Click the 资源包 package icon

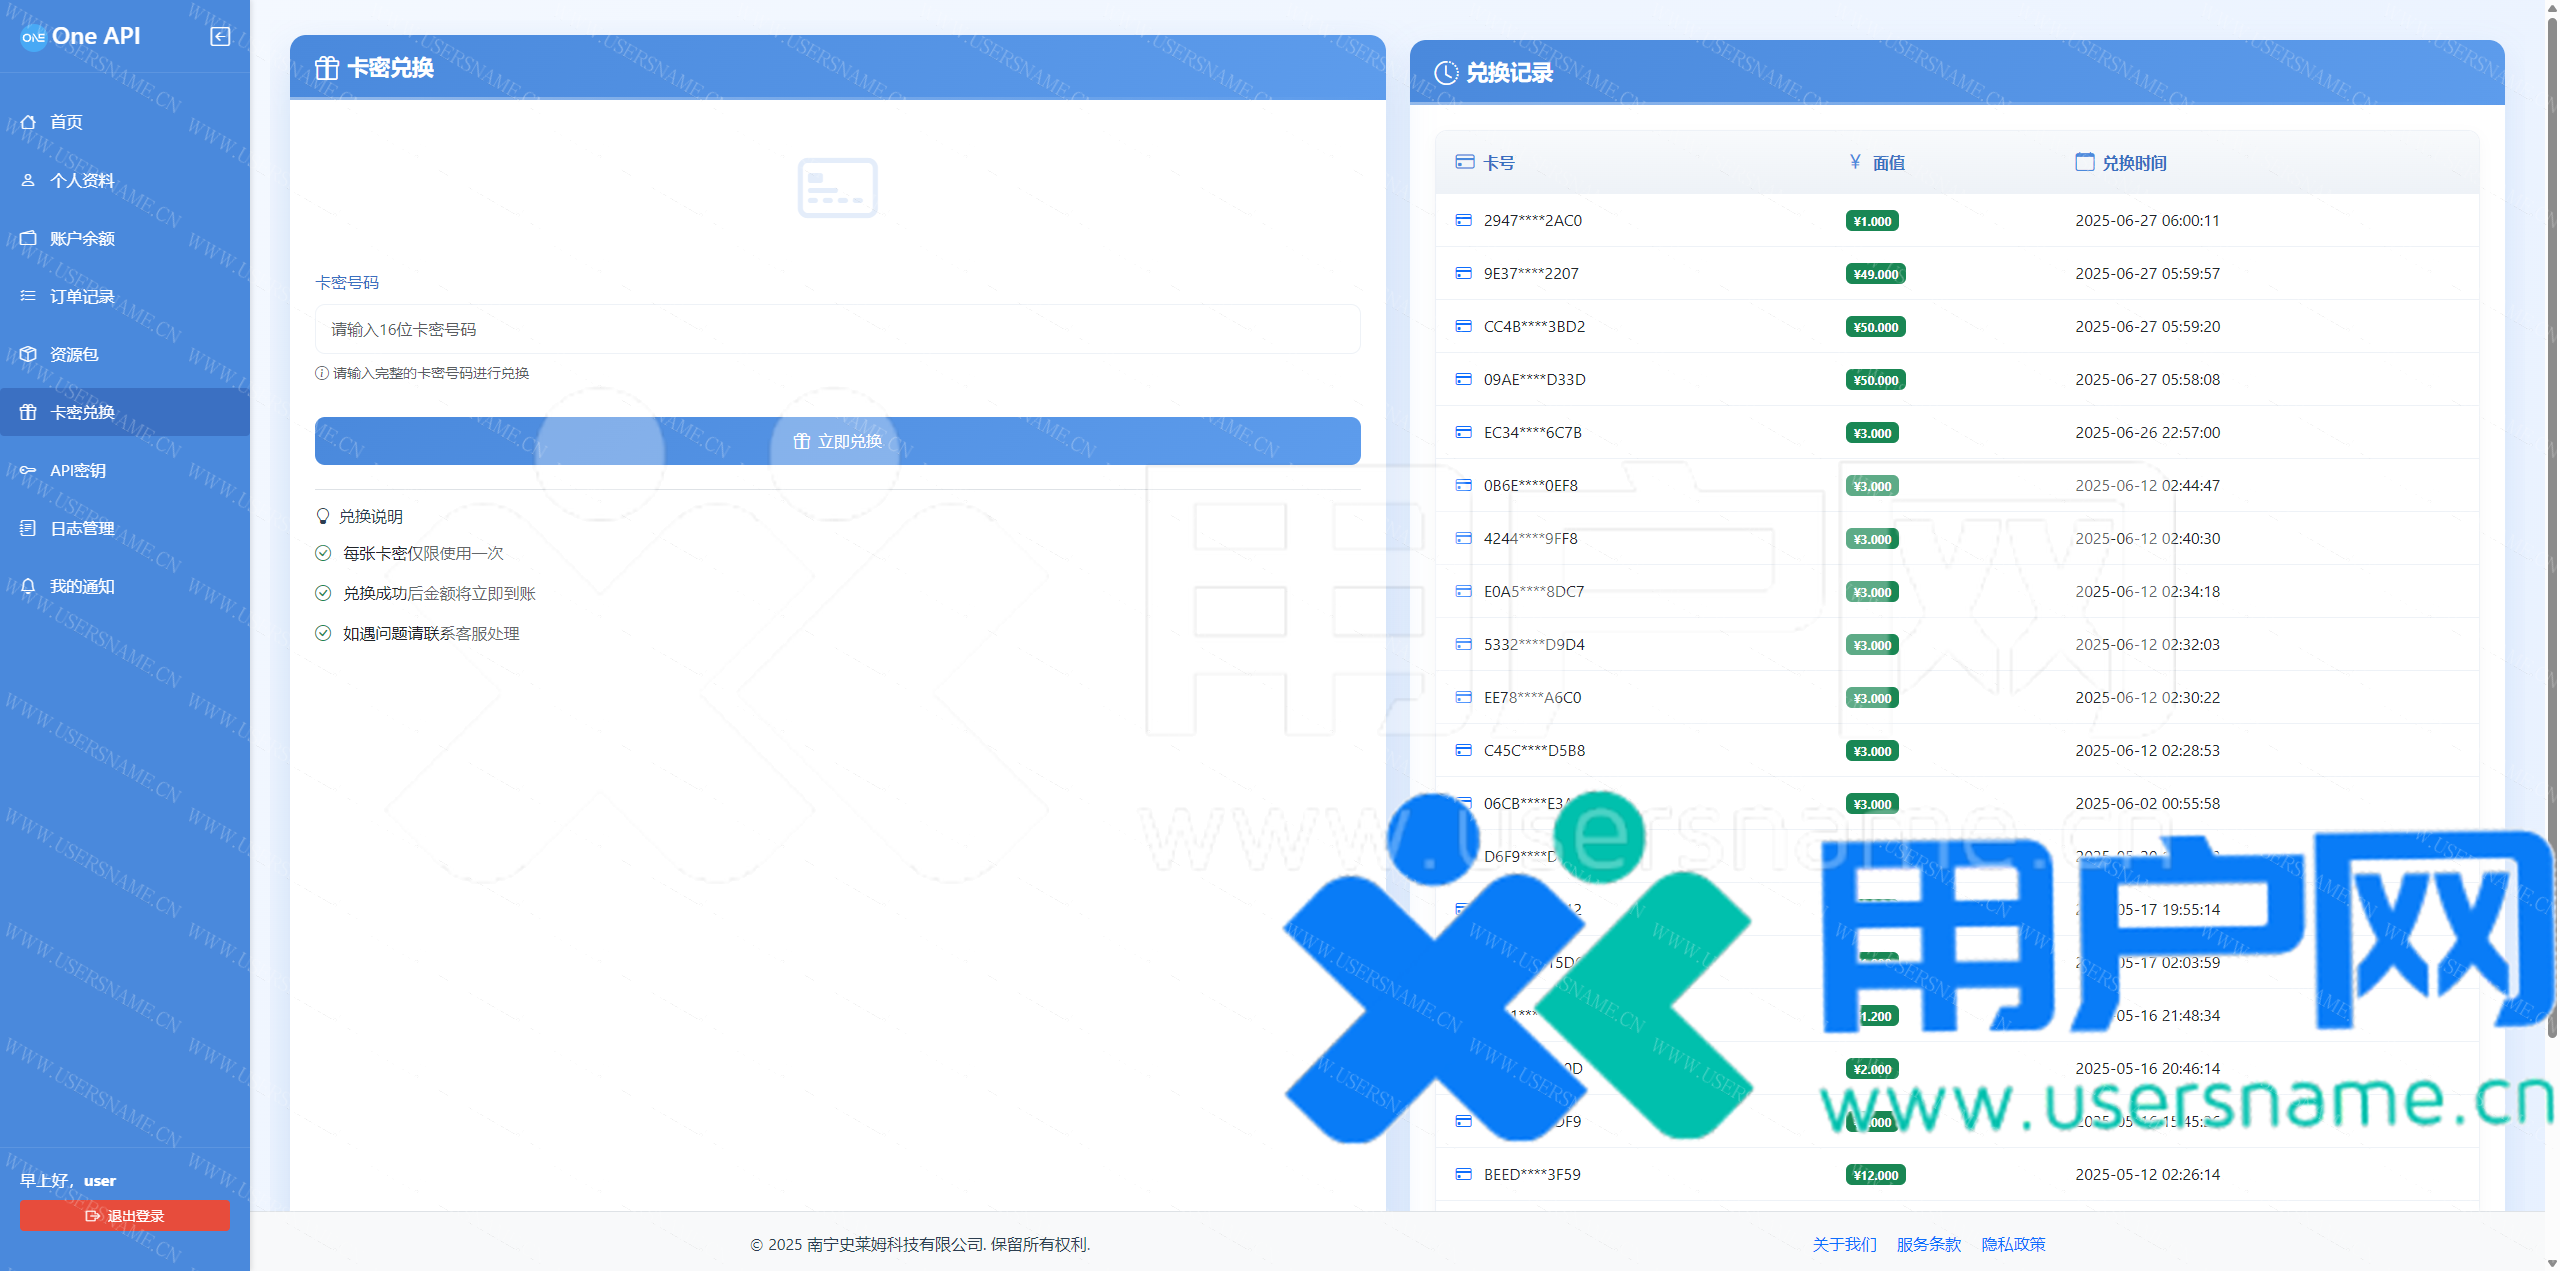(28, 354)
